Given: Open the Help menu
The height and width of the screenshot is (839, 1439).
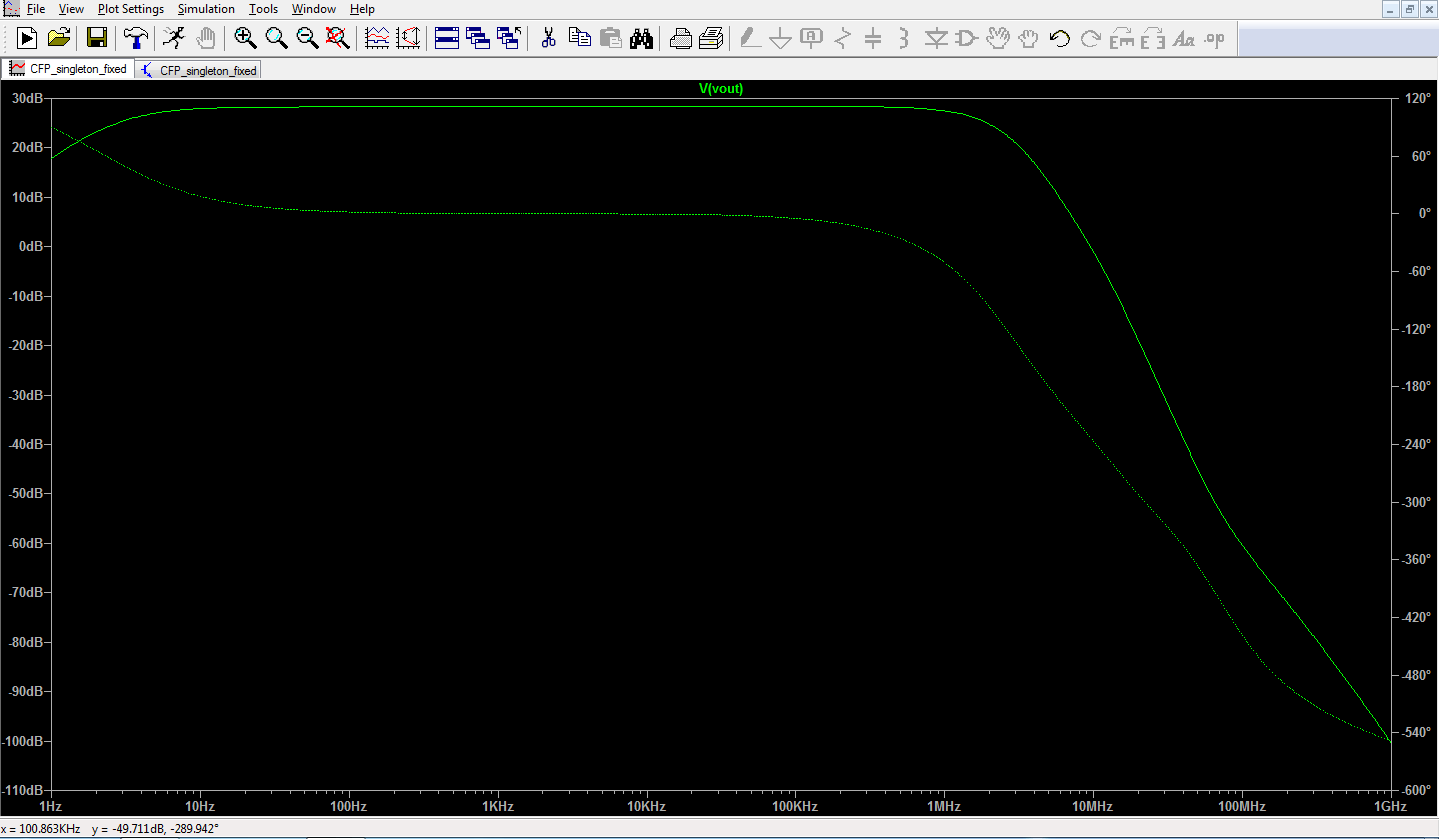Looking at the screenshot, I should tap(362, 9).
